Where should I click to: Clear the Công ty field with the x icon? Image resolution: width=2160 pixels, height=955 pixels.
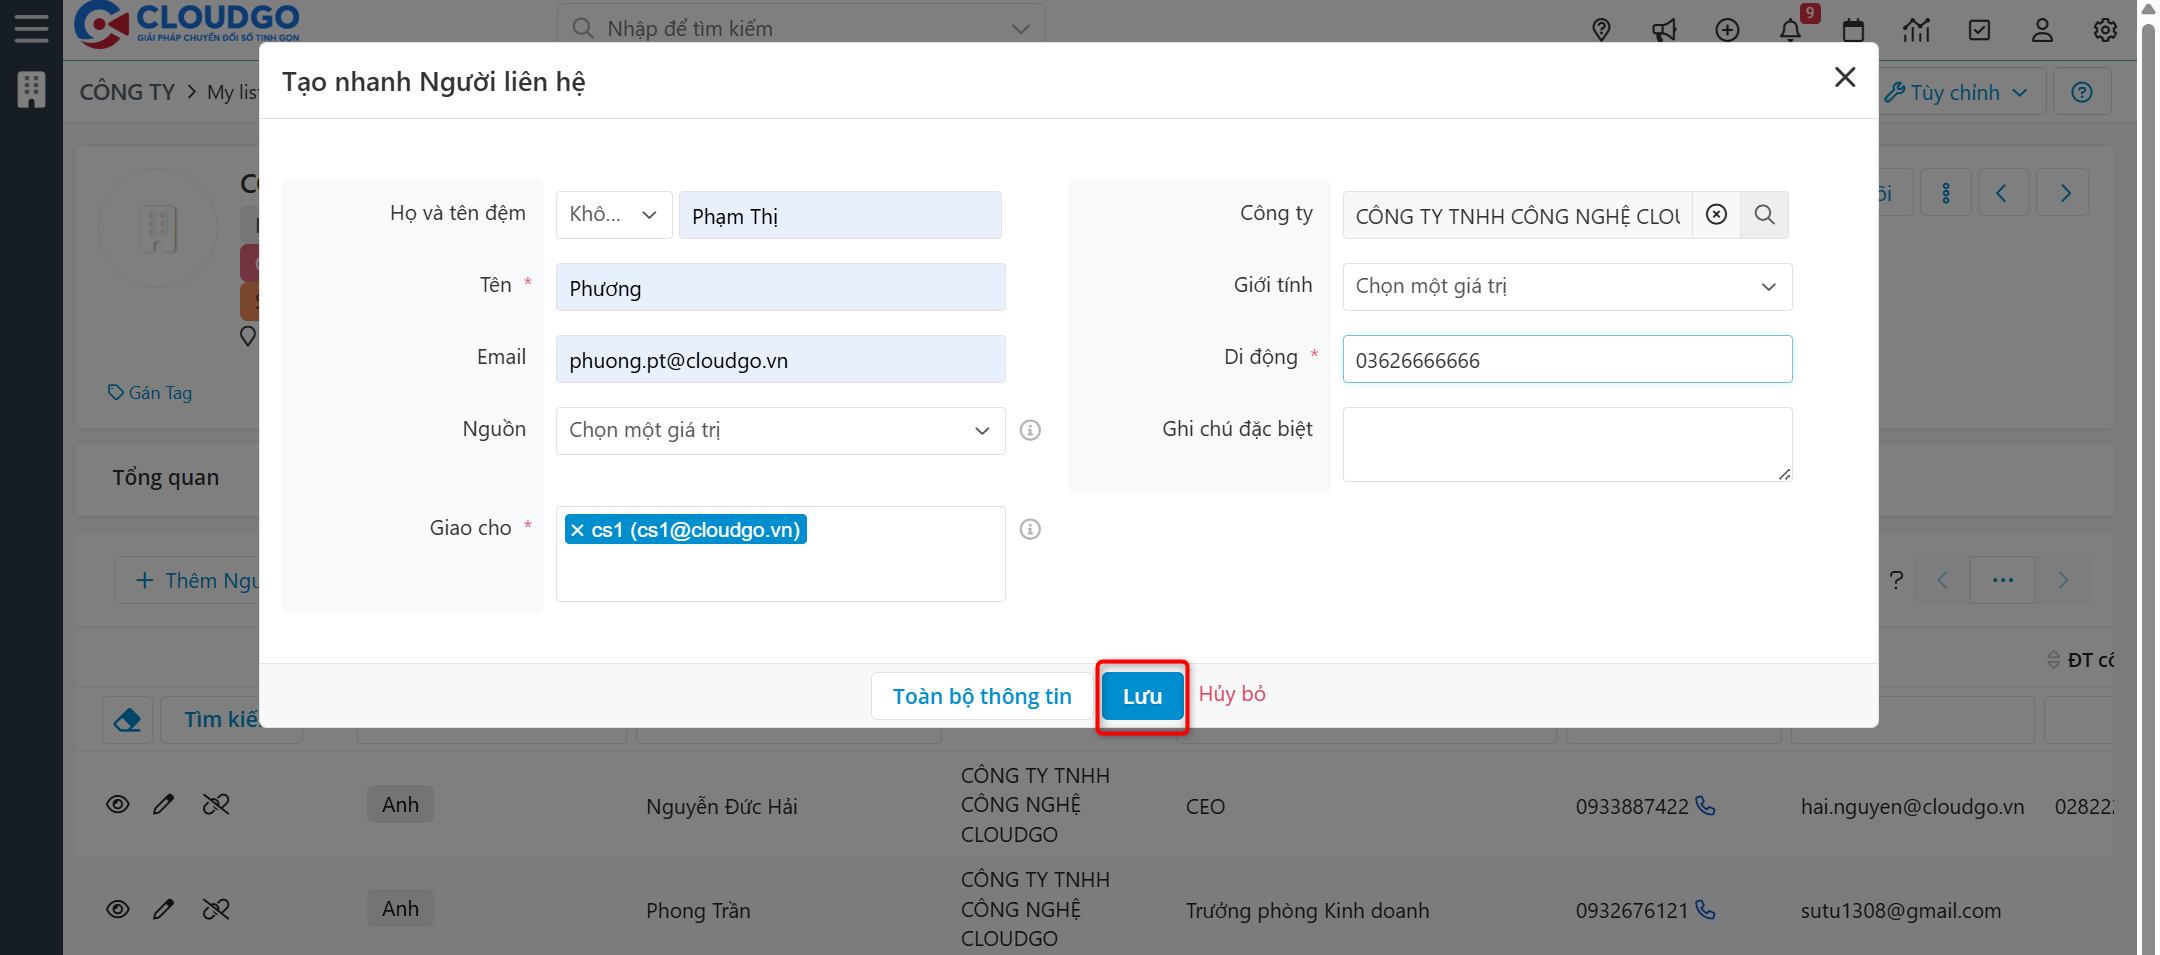[x=1716, y=214]
